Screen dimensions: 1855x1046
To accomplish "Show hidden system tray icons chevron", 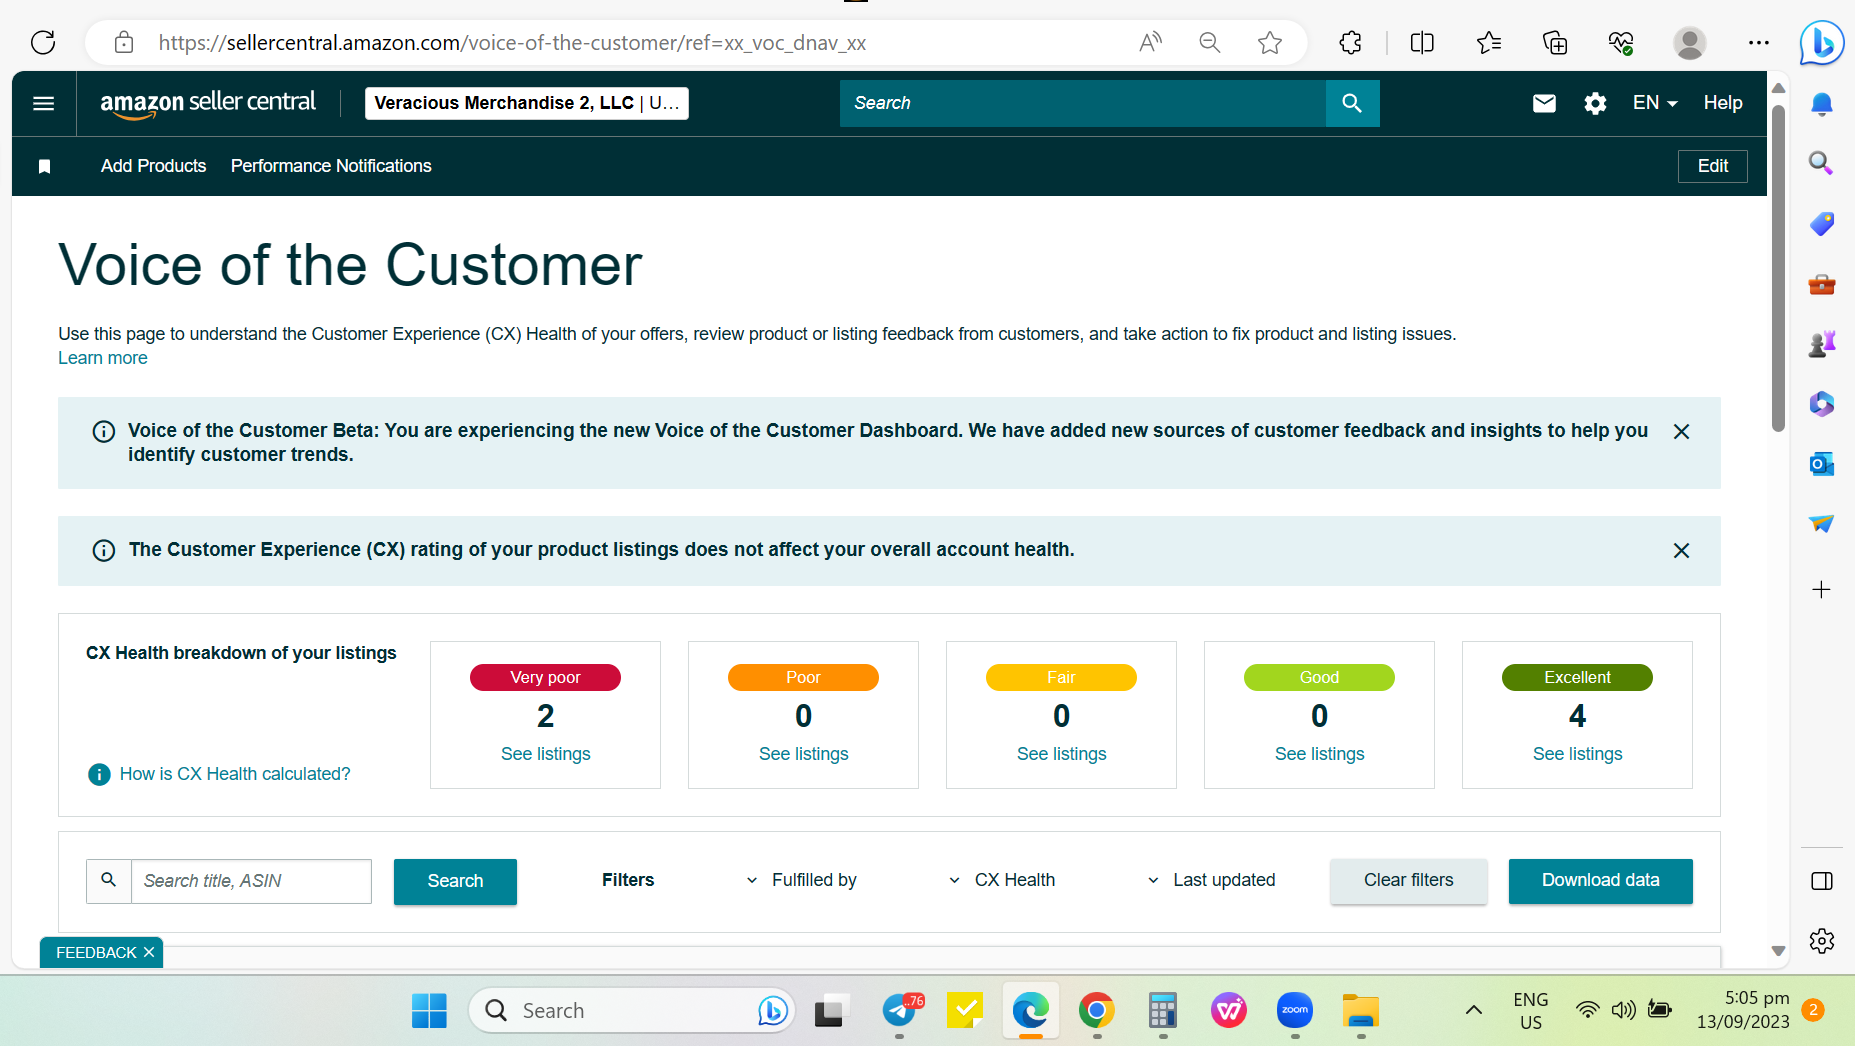I will [1474, 1010].
